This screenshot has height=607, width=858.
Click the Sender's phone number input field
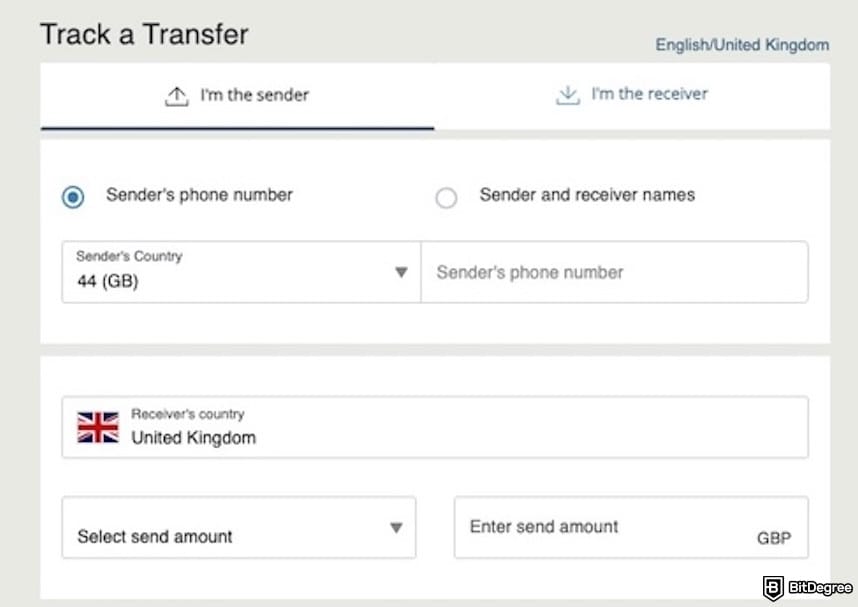(615, 271)
